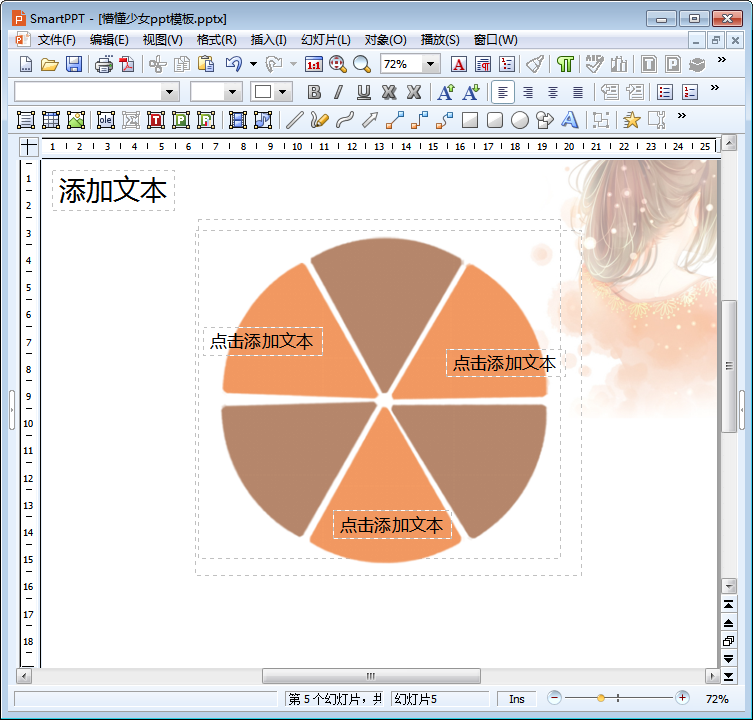This screenshot has width=753, height=720.
Task: Open the 视图(V) menu
Action: [163, 40]
